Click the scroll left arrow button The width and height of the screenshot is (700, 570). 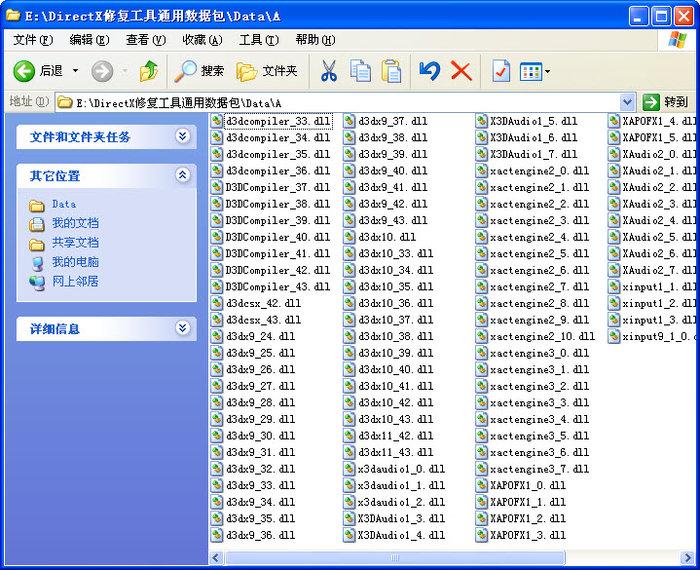tap(217, 558)
